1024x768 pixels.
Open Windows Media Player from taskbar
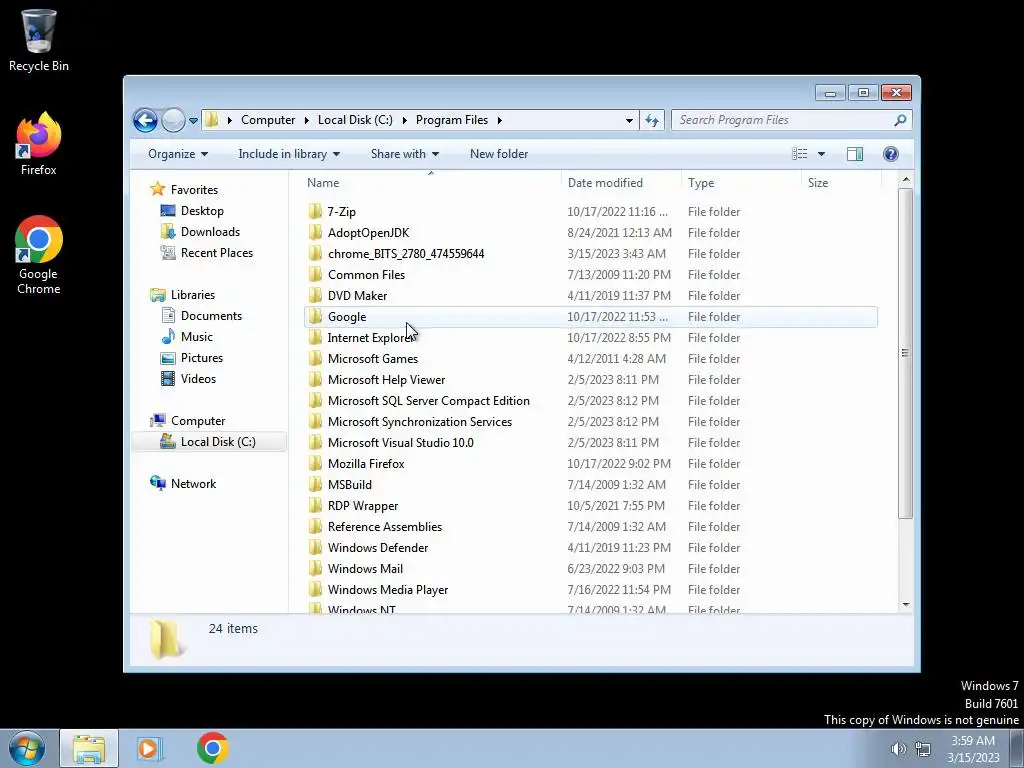click(150, 748)
